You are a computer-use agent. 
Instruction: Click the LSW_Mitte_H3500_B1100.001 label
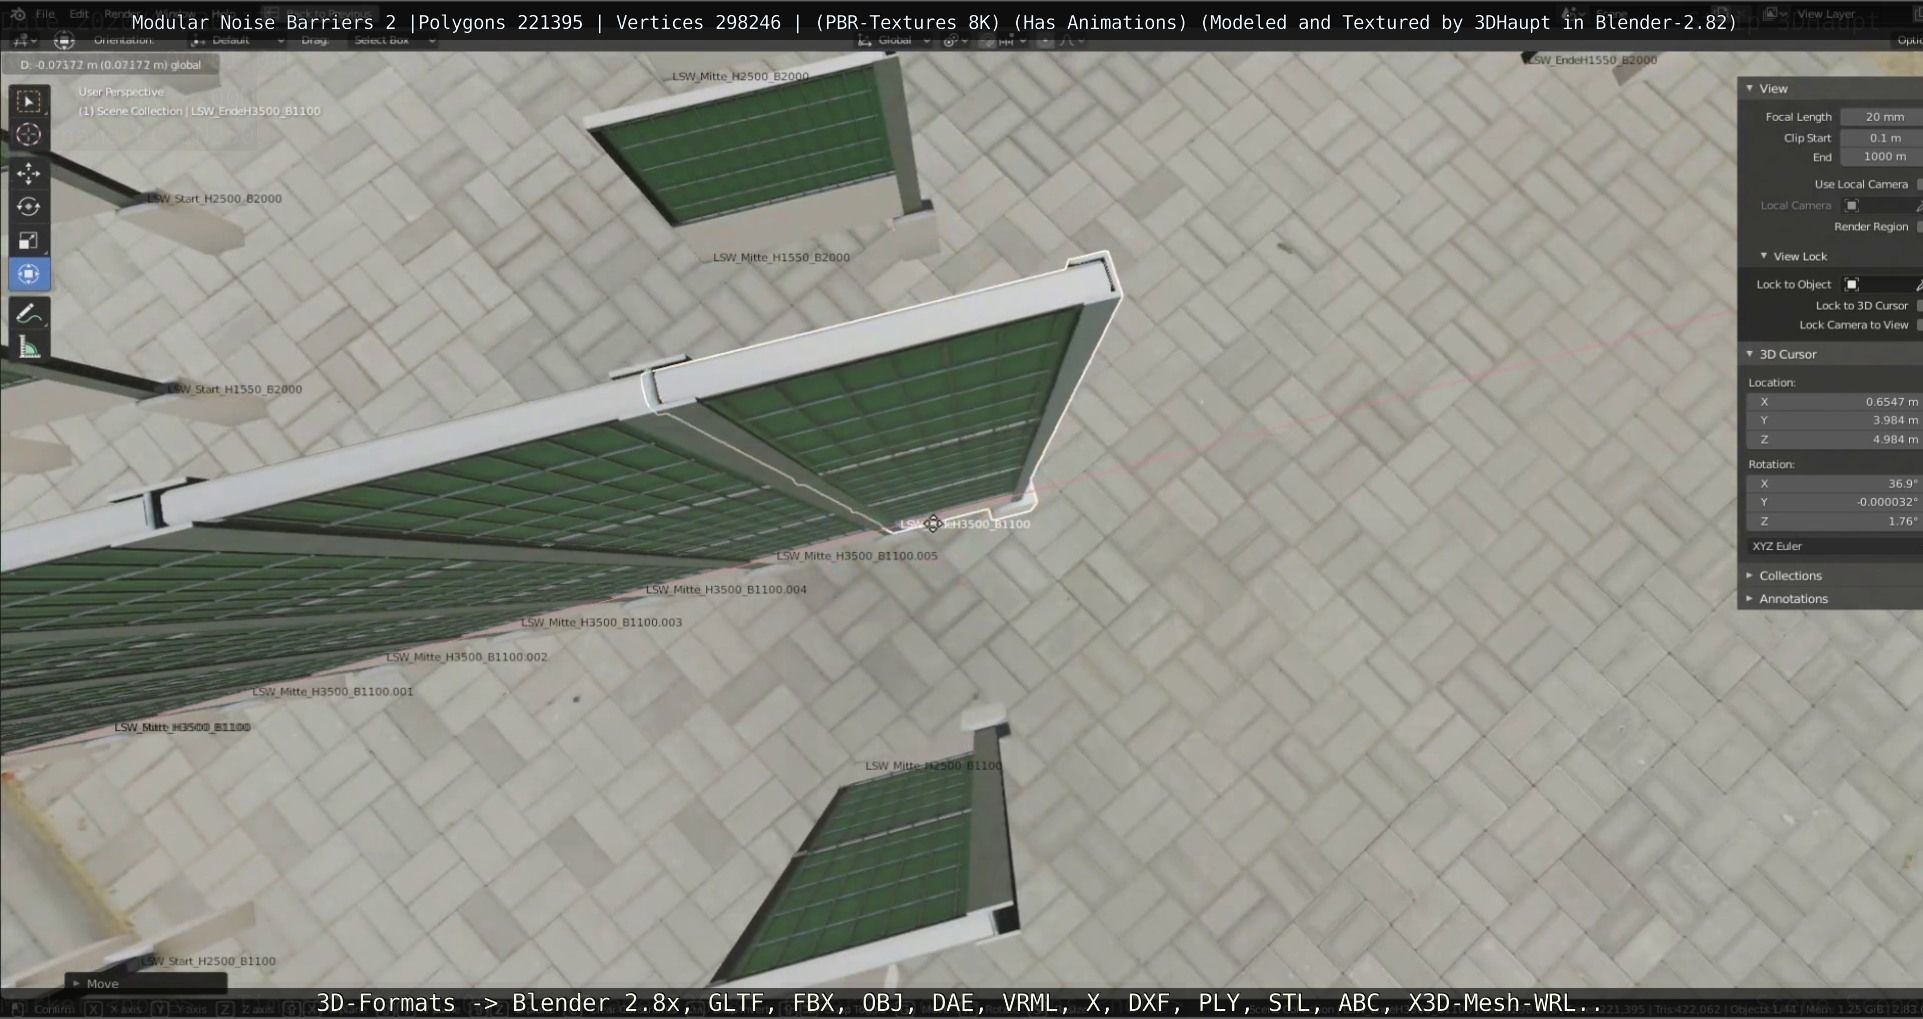pyautogui.click(x=332, y=691)
